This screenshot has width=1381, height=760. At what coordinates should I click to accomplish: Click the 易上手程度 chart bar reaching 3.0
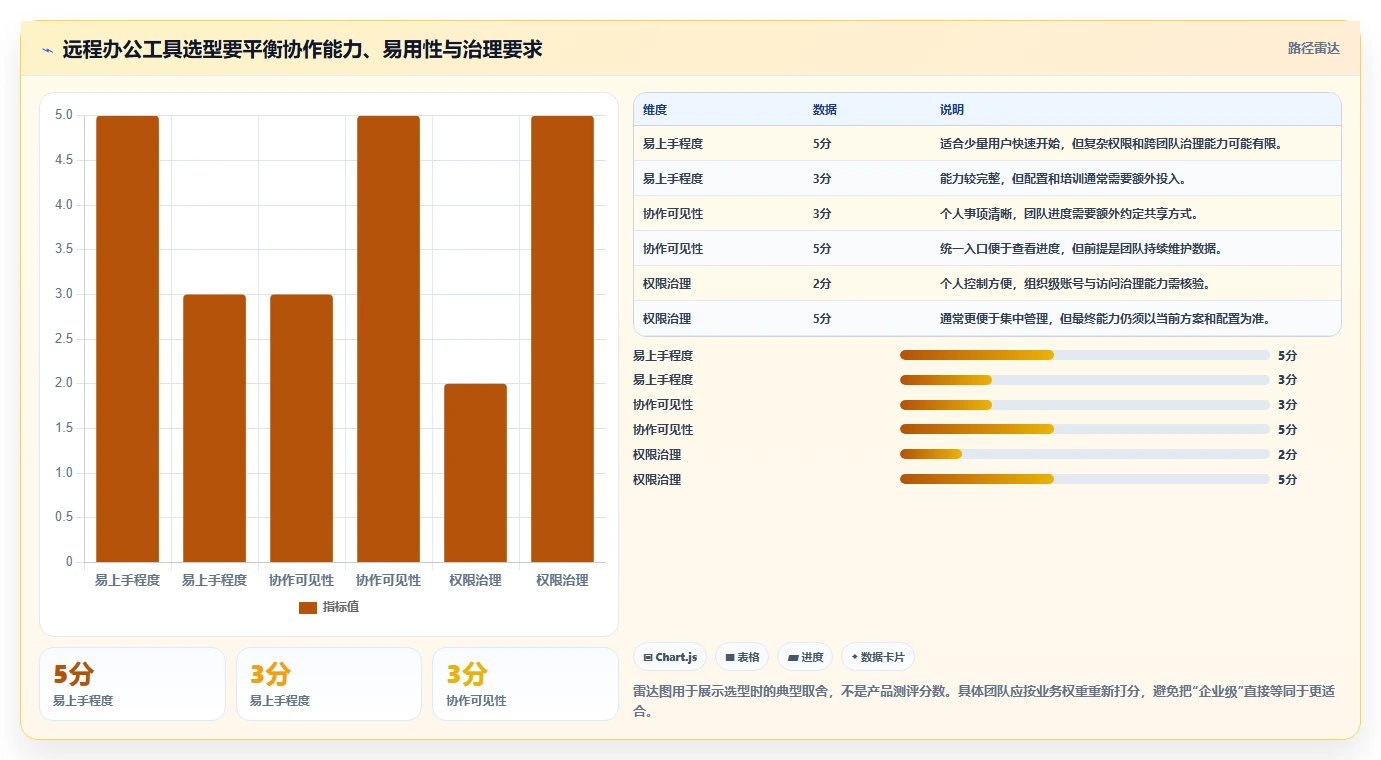point(214,428)
